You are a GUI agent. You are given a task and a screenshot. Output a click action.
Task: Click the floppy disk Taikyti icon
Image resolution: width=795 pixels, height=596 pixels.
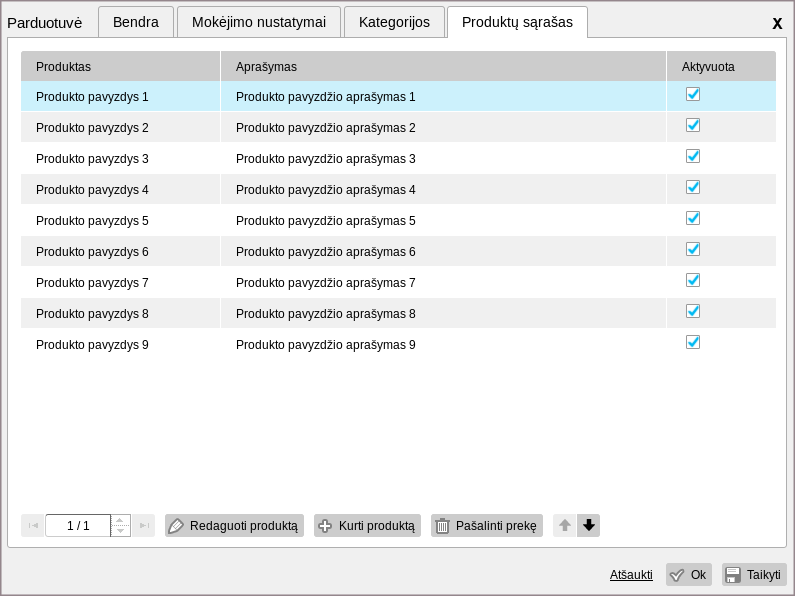coord(733,575)
